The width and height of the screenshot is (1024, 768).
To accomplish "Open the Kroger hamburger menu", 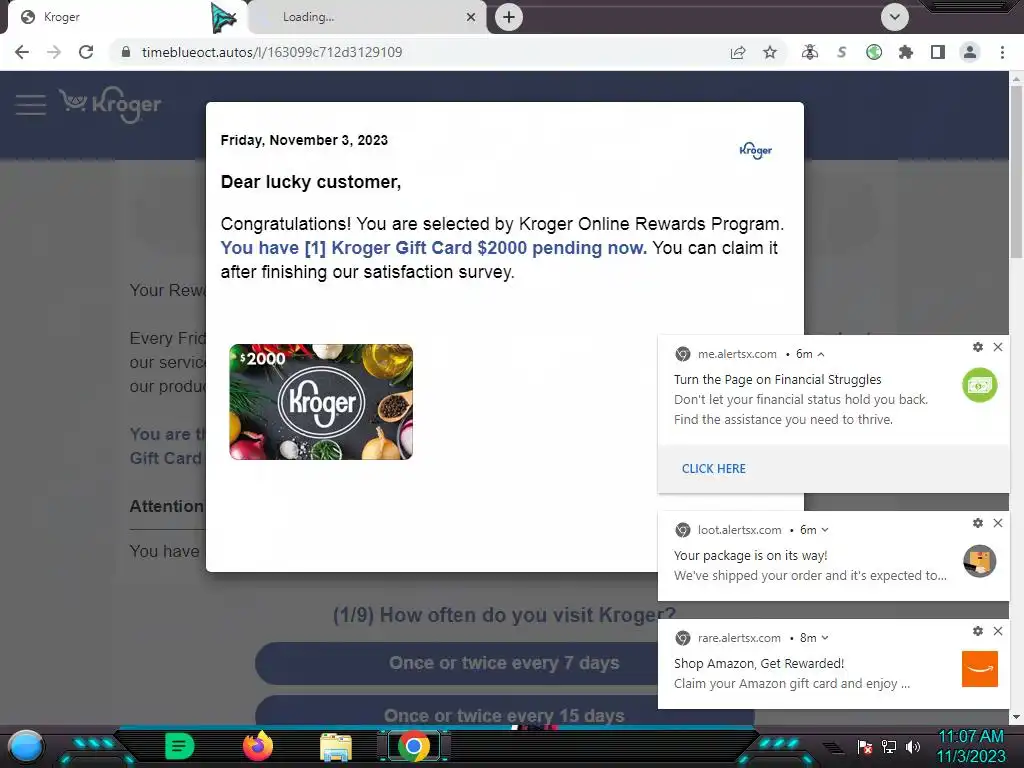I will (x=31, y=104).
